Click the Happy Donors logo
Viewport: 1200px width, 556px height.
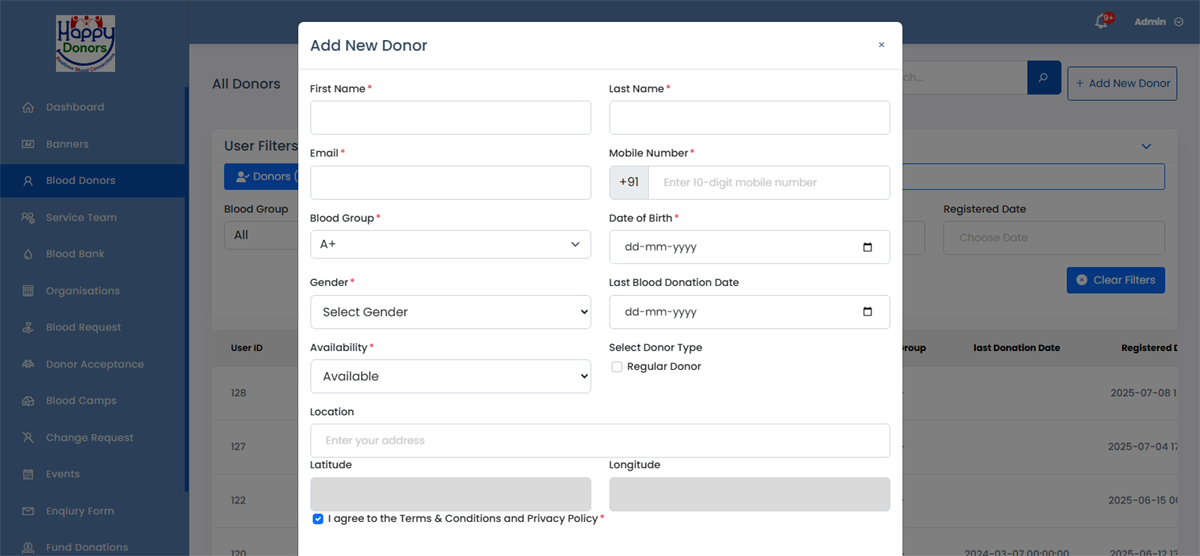pyautogui.click(x=85, y=43)
